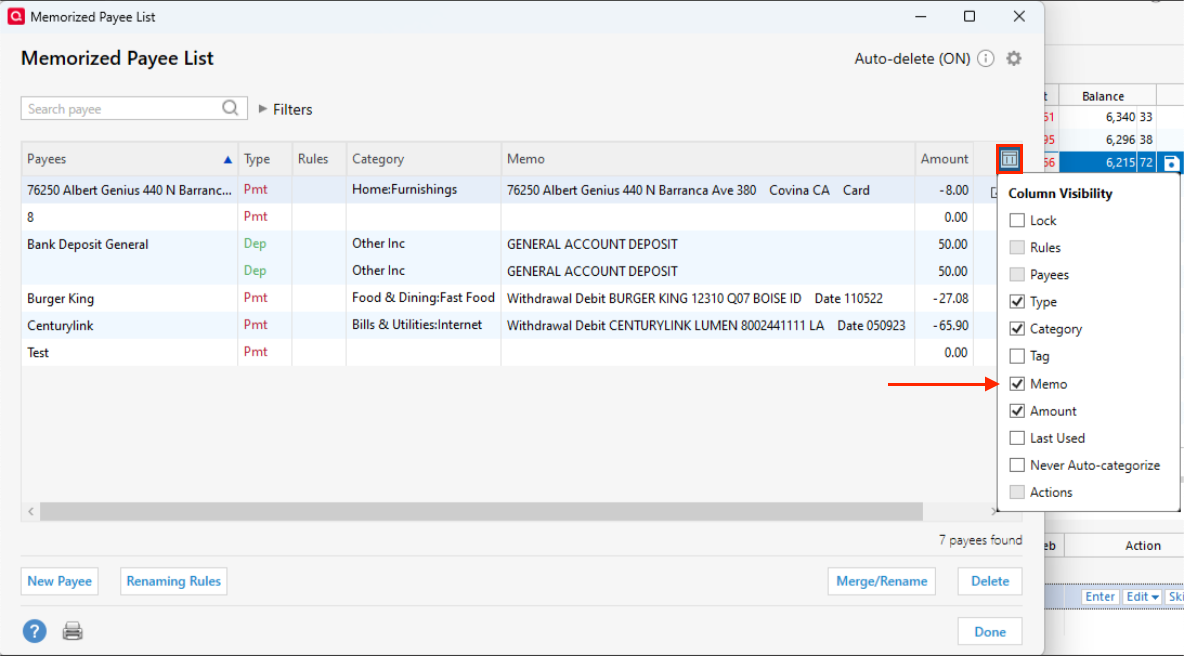Image resolution: width=1184 pixels, height=656 pixels.
Task: Uncheck the Memo column checkbox
Action: [x=1017, y=384]
